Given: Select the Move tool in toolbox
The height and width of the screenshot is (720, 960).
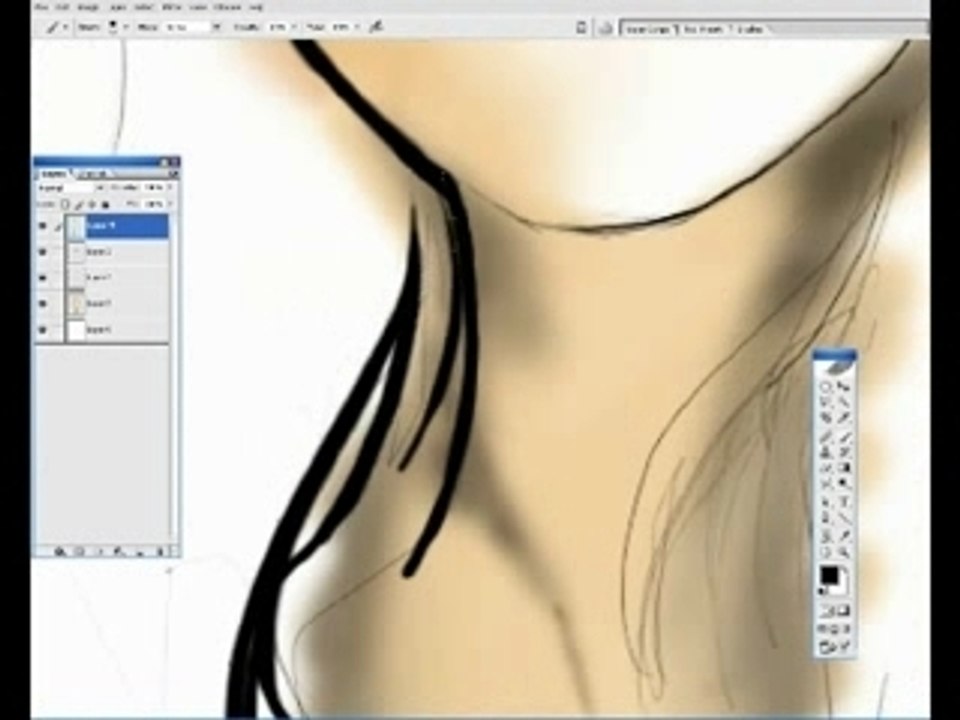Looking at the screenshot, I should [844, 386].
